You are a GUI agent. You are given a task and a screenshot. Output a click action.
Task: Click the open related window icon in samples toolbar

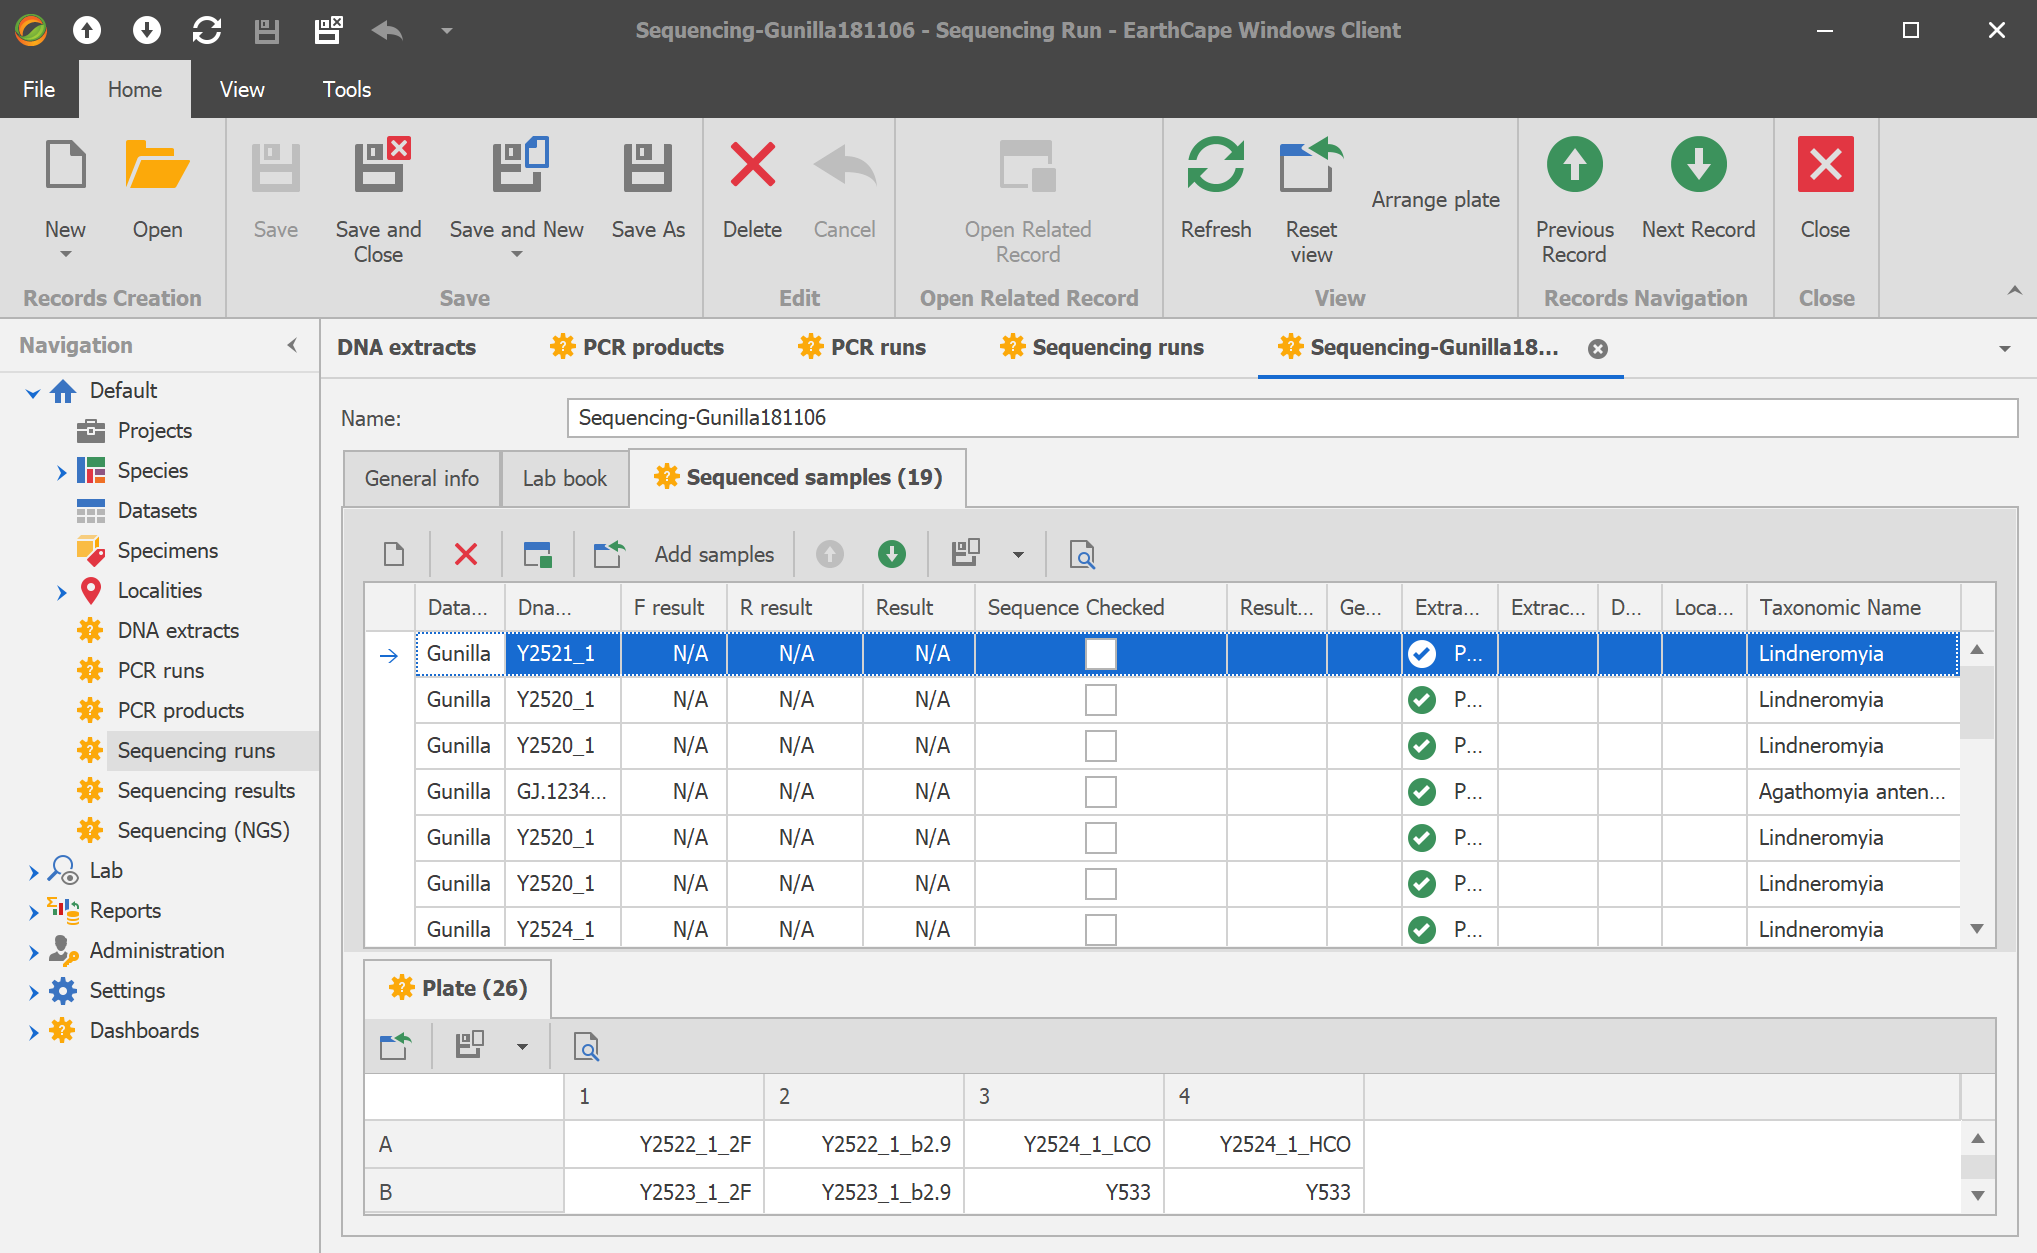point(538,554)
